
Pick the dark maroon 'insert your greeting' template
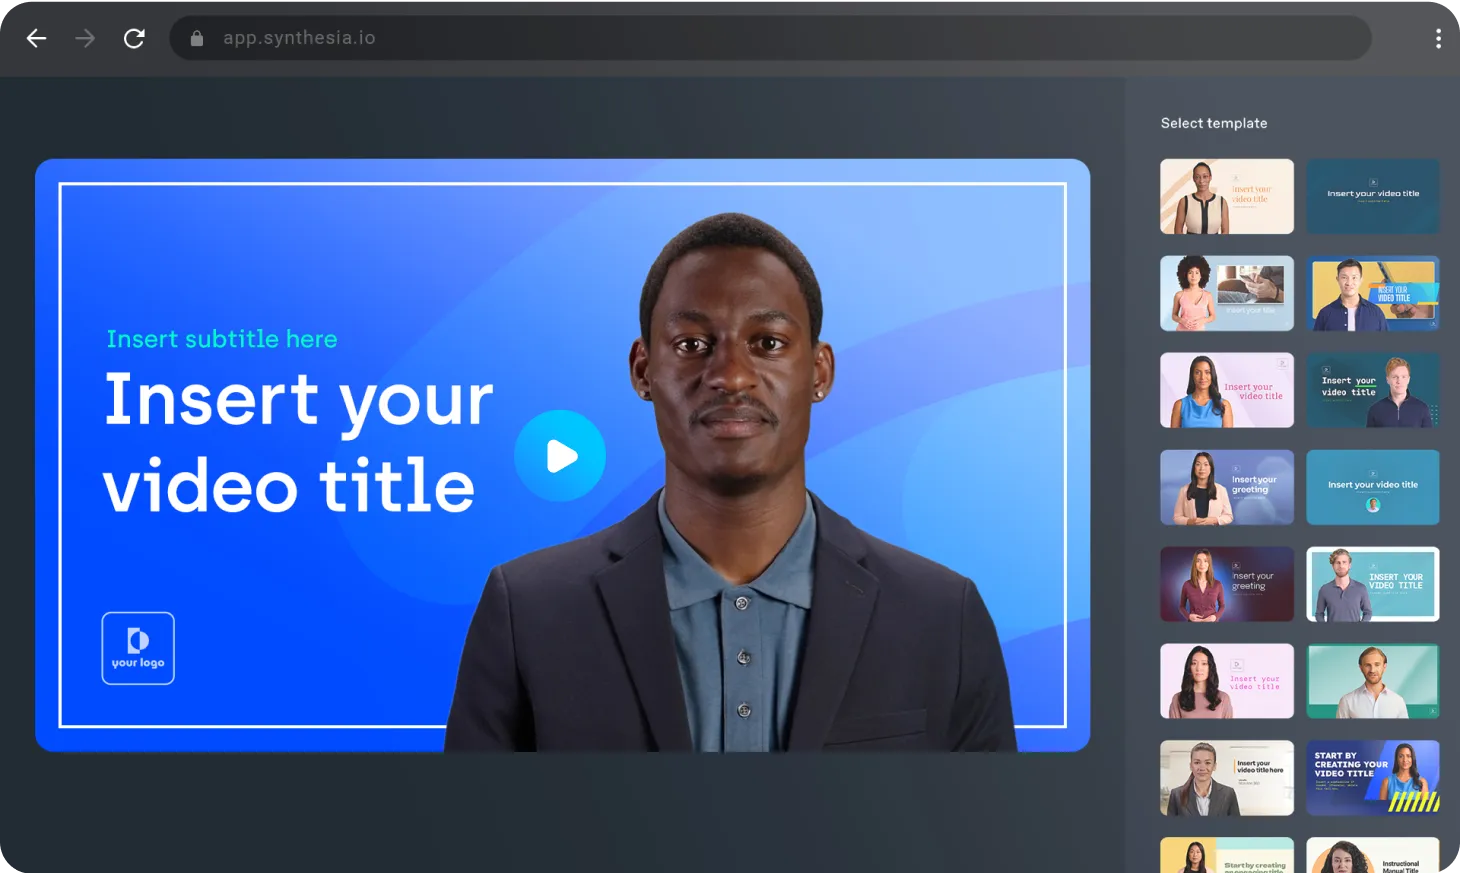(x=1227, y=584)
